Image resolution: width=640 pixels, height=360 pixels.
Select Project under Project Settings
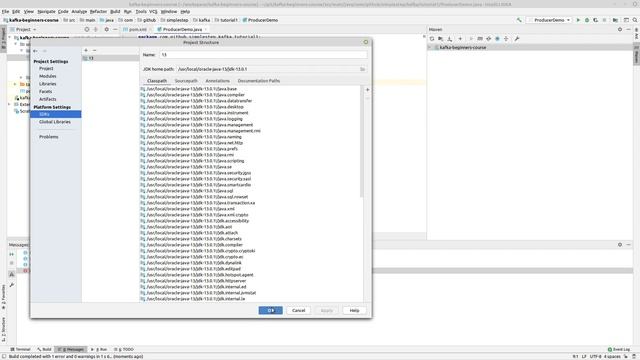pyautogui.click(x=46, y=69)
